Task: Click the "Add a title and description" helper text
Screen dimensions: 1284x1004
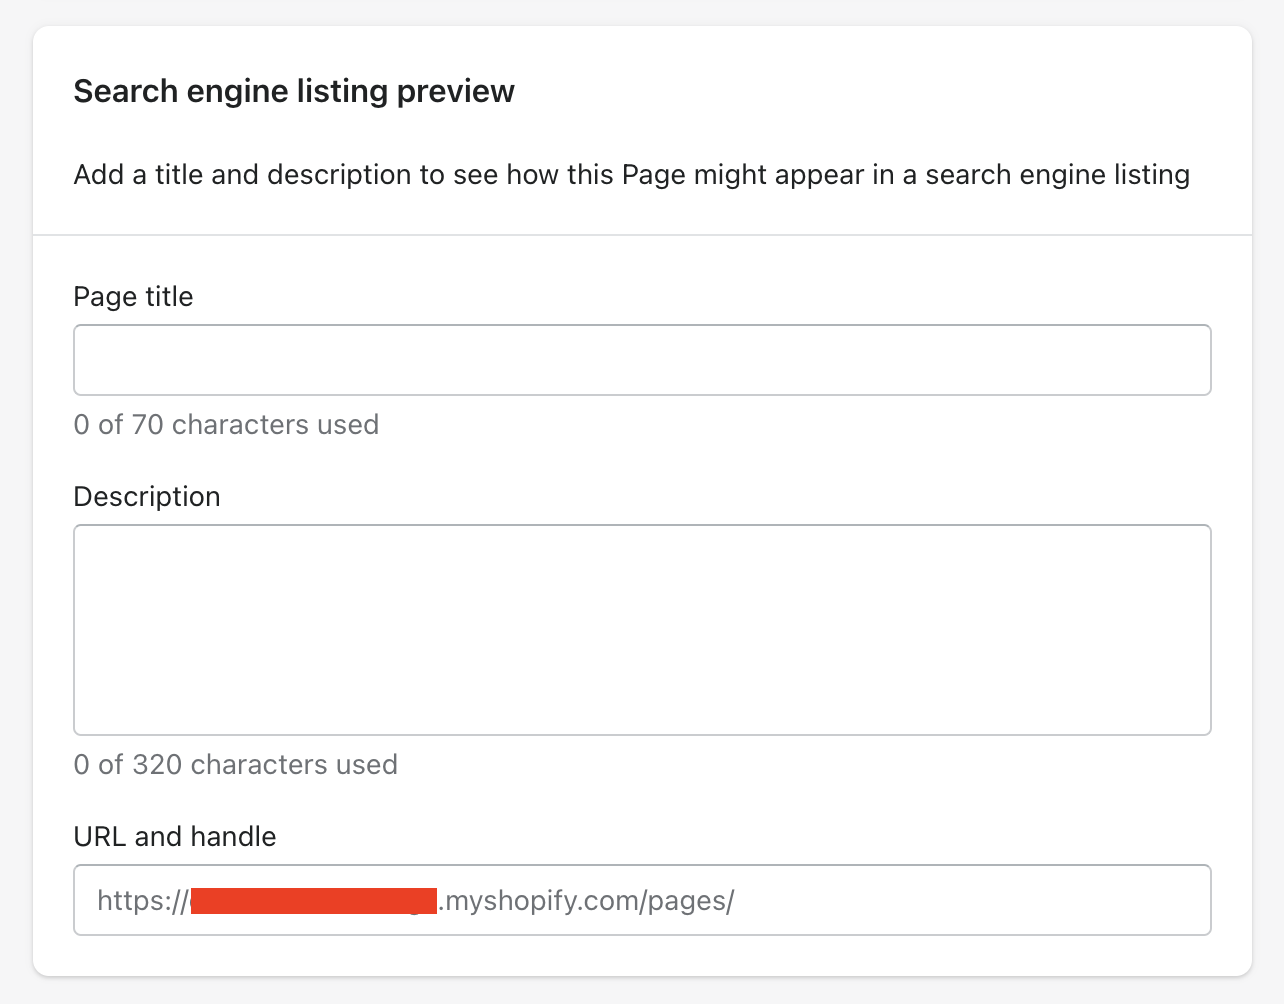Action: [x=631, y=175]
